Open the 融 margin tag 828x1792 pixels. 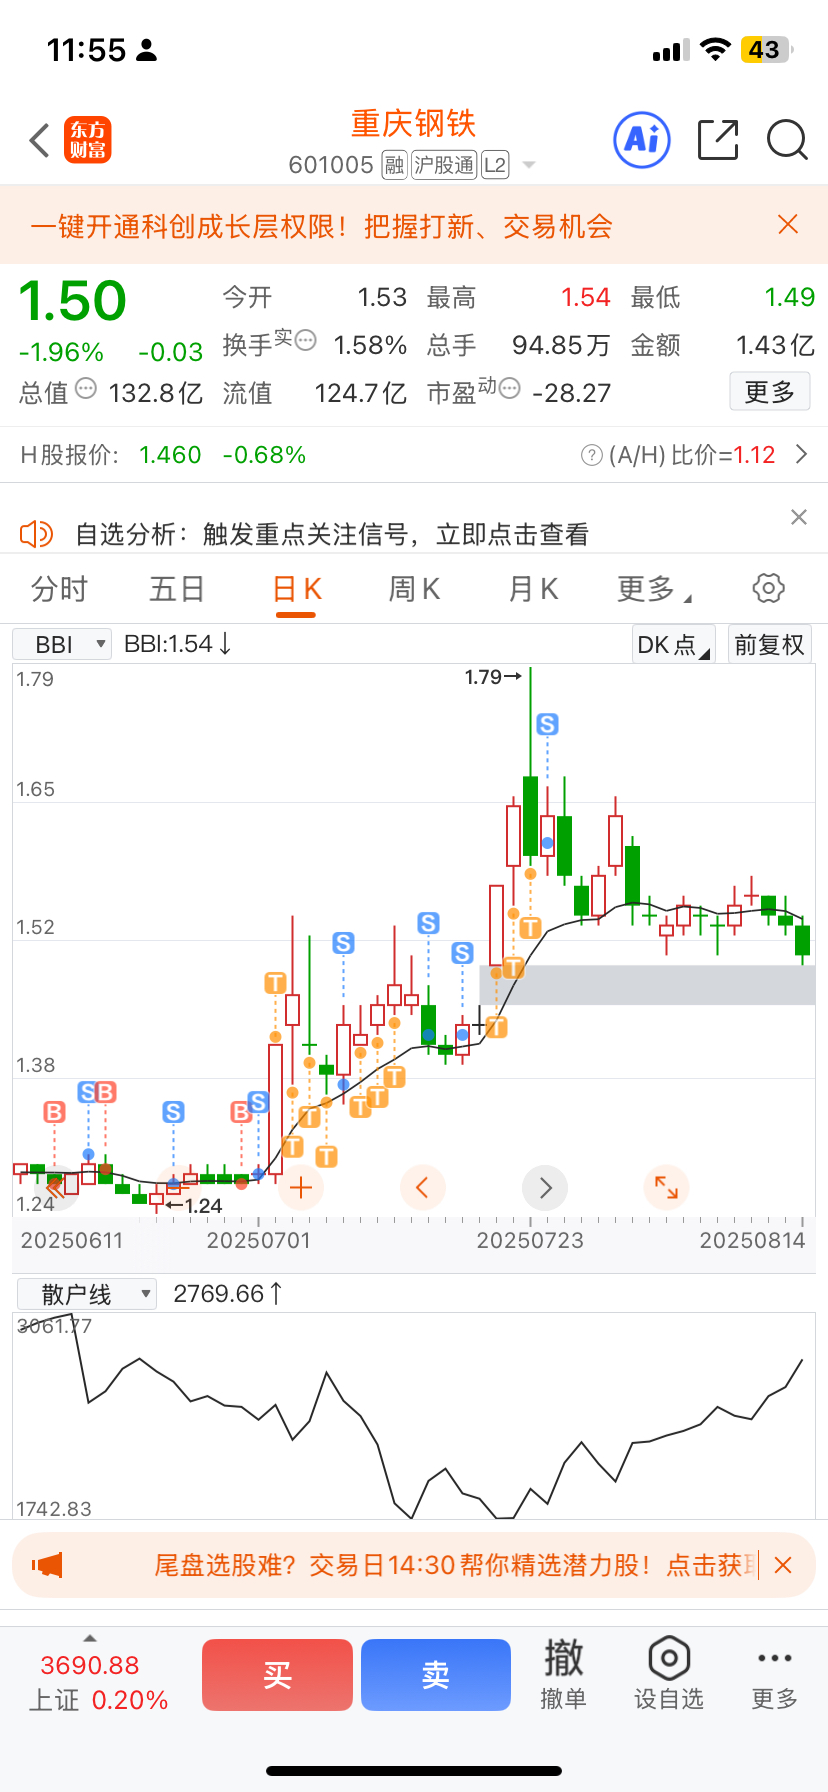pyautogui.click(x=395, y=165)
